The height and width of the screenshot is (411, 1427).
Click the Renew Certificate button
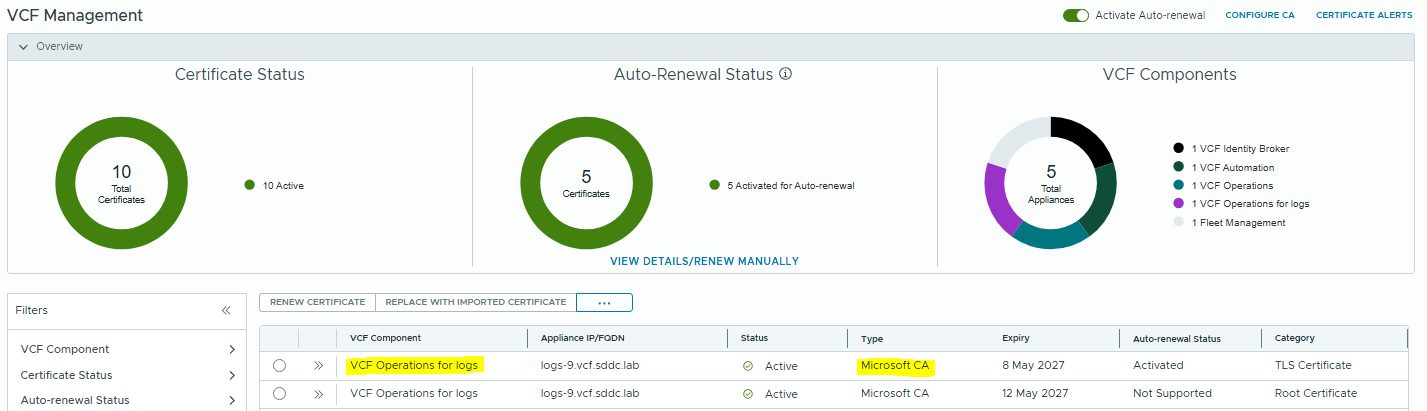pos(317,302)
